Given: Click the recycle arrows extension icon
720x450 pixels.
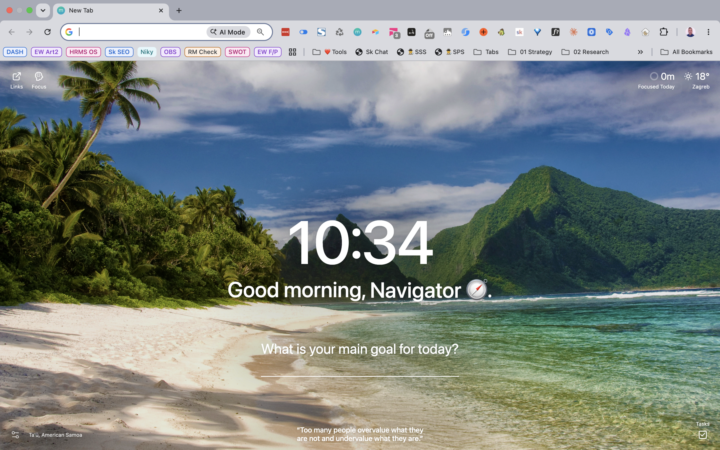Looking at the screenshot, I should click(x=339, y=32).
